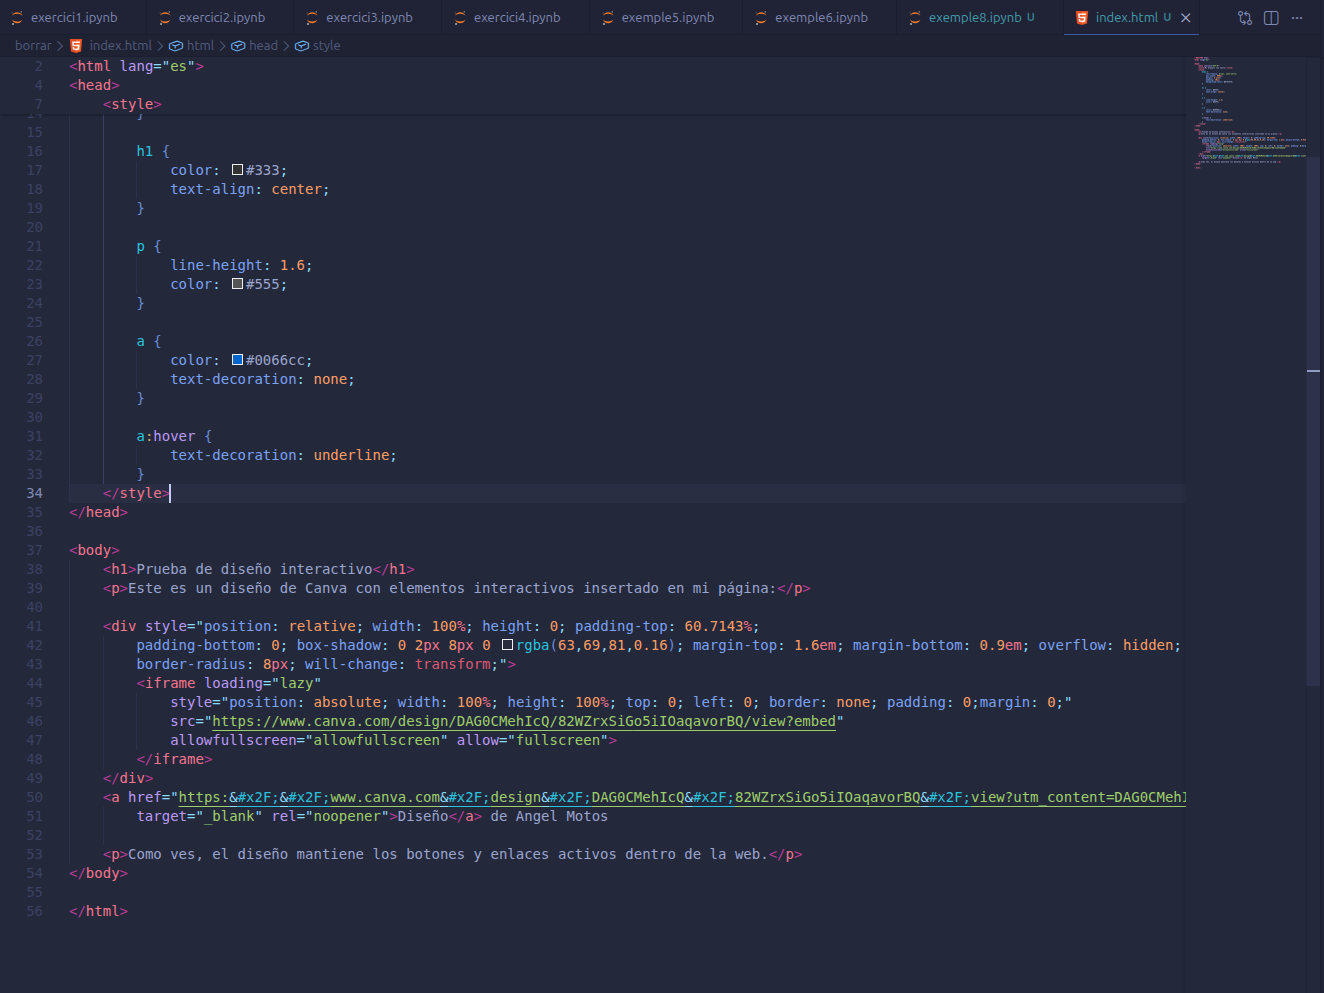The width and height of the screenshot is (1324, 993).
Task: Close the index.html tab
Action: click(1186, 18)
